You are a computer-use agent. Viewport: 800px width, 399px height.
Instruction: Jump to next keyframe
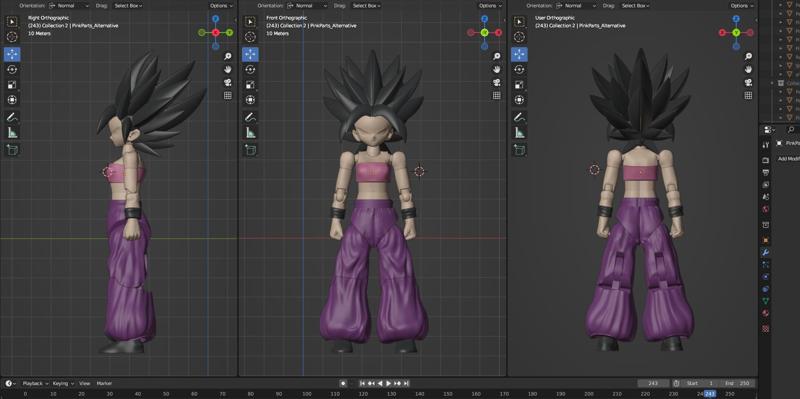pos(397,383)
